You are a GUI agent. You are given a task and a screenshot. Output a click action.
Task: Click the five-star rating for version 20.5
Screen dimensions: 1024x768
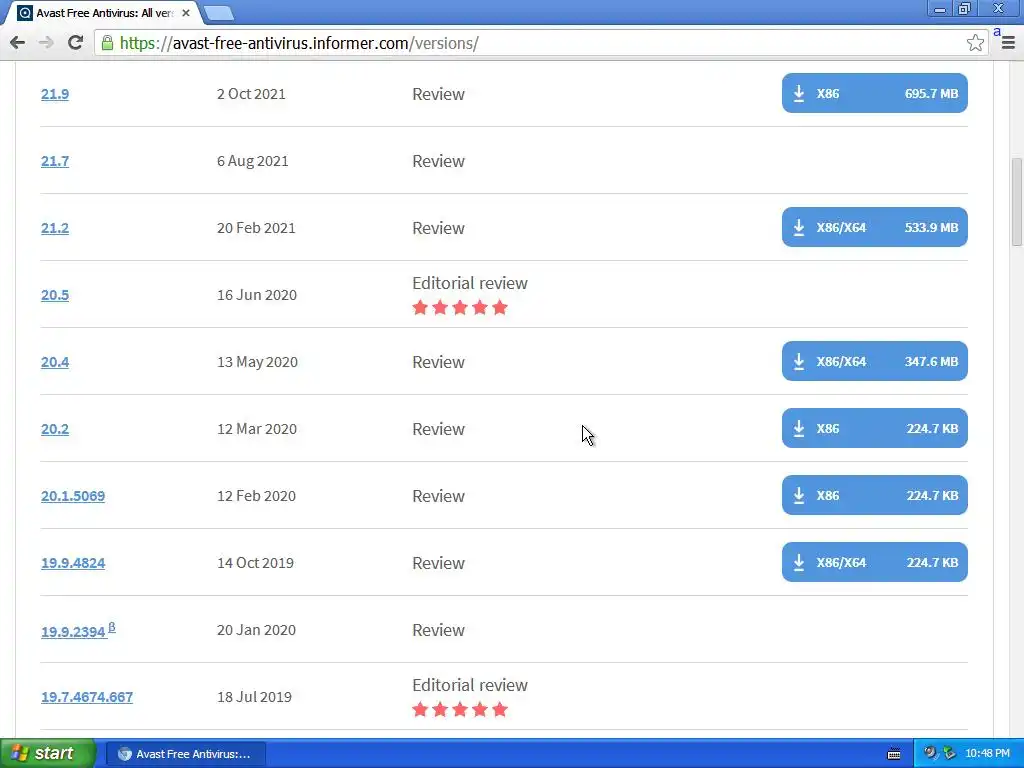point(460,308)
